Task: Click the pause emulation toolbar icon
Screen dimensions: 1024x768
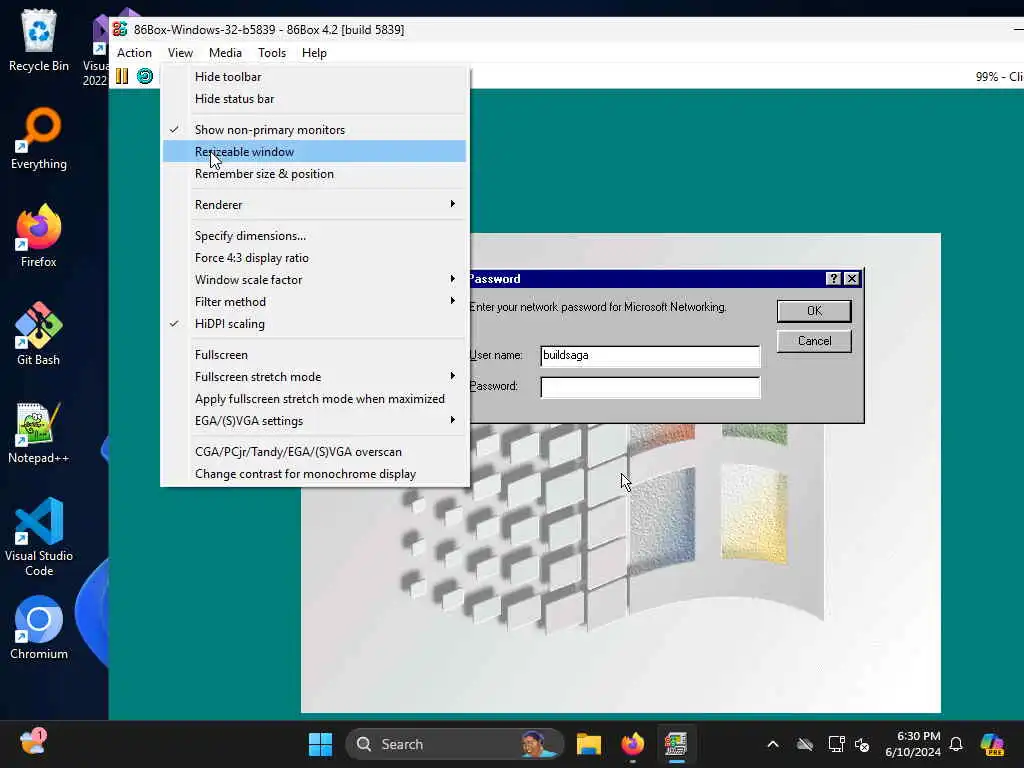Action: (121, 76)
